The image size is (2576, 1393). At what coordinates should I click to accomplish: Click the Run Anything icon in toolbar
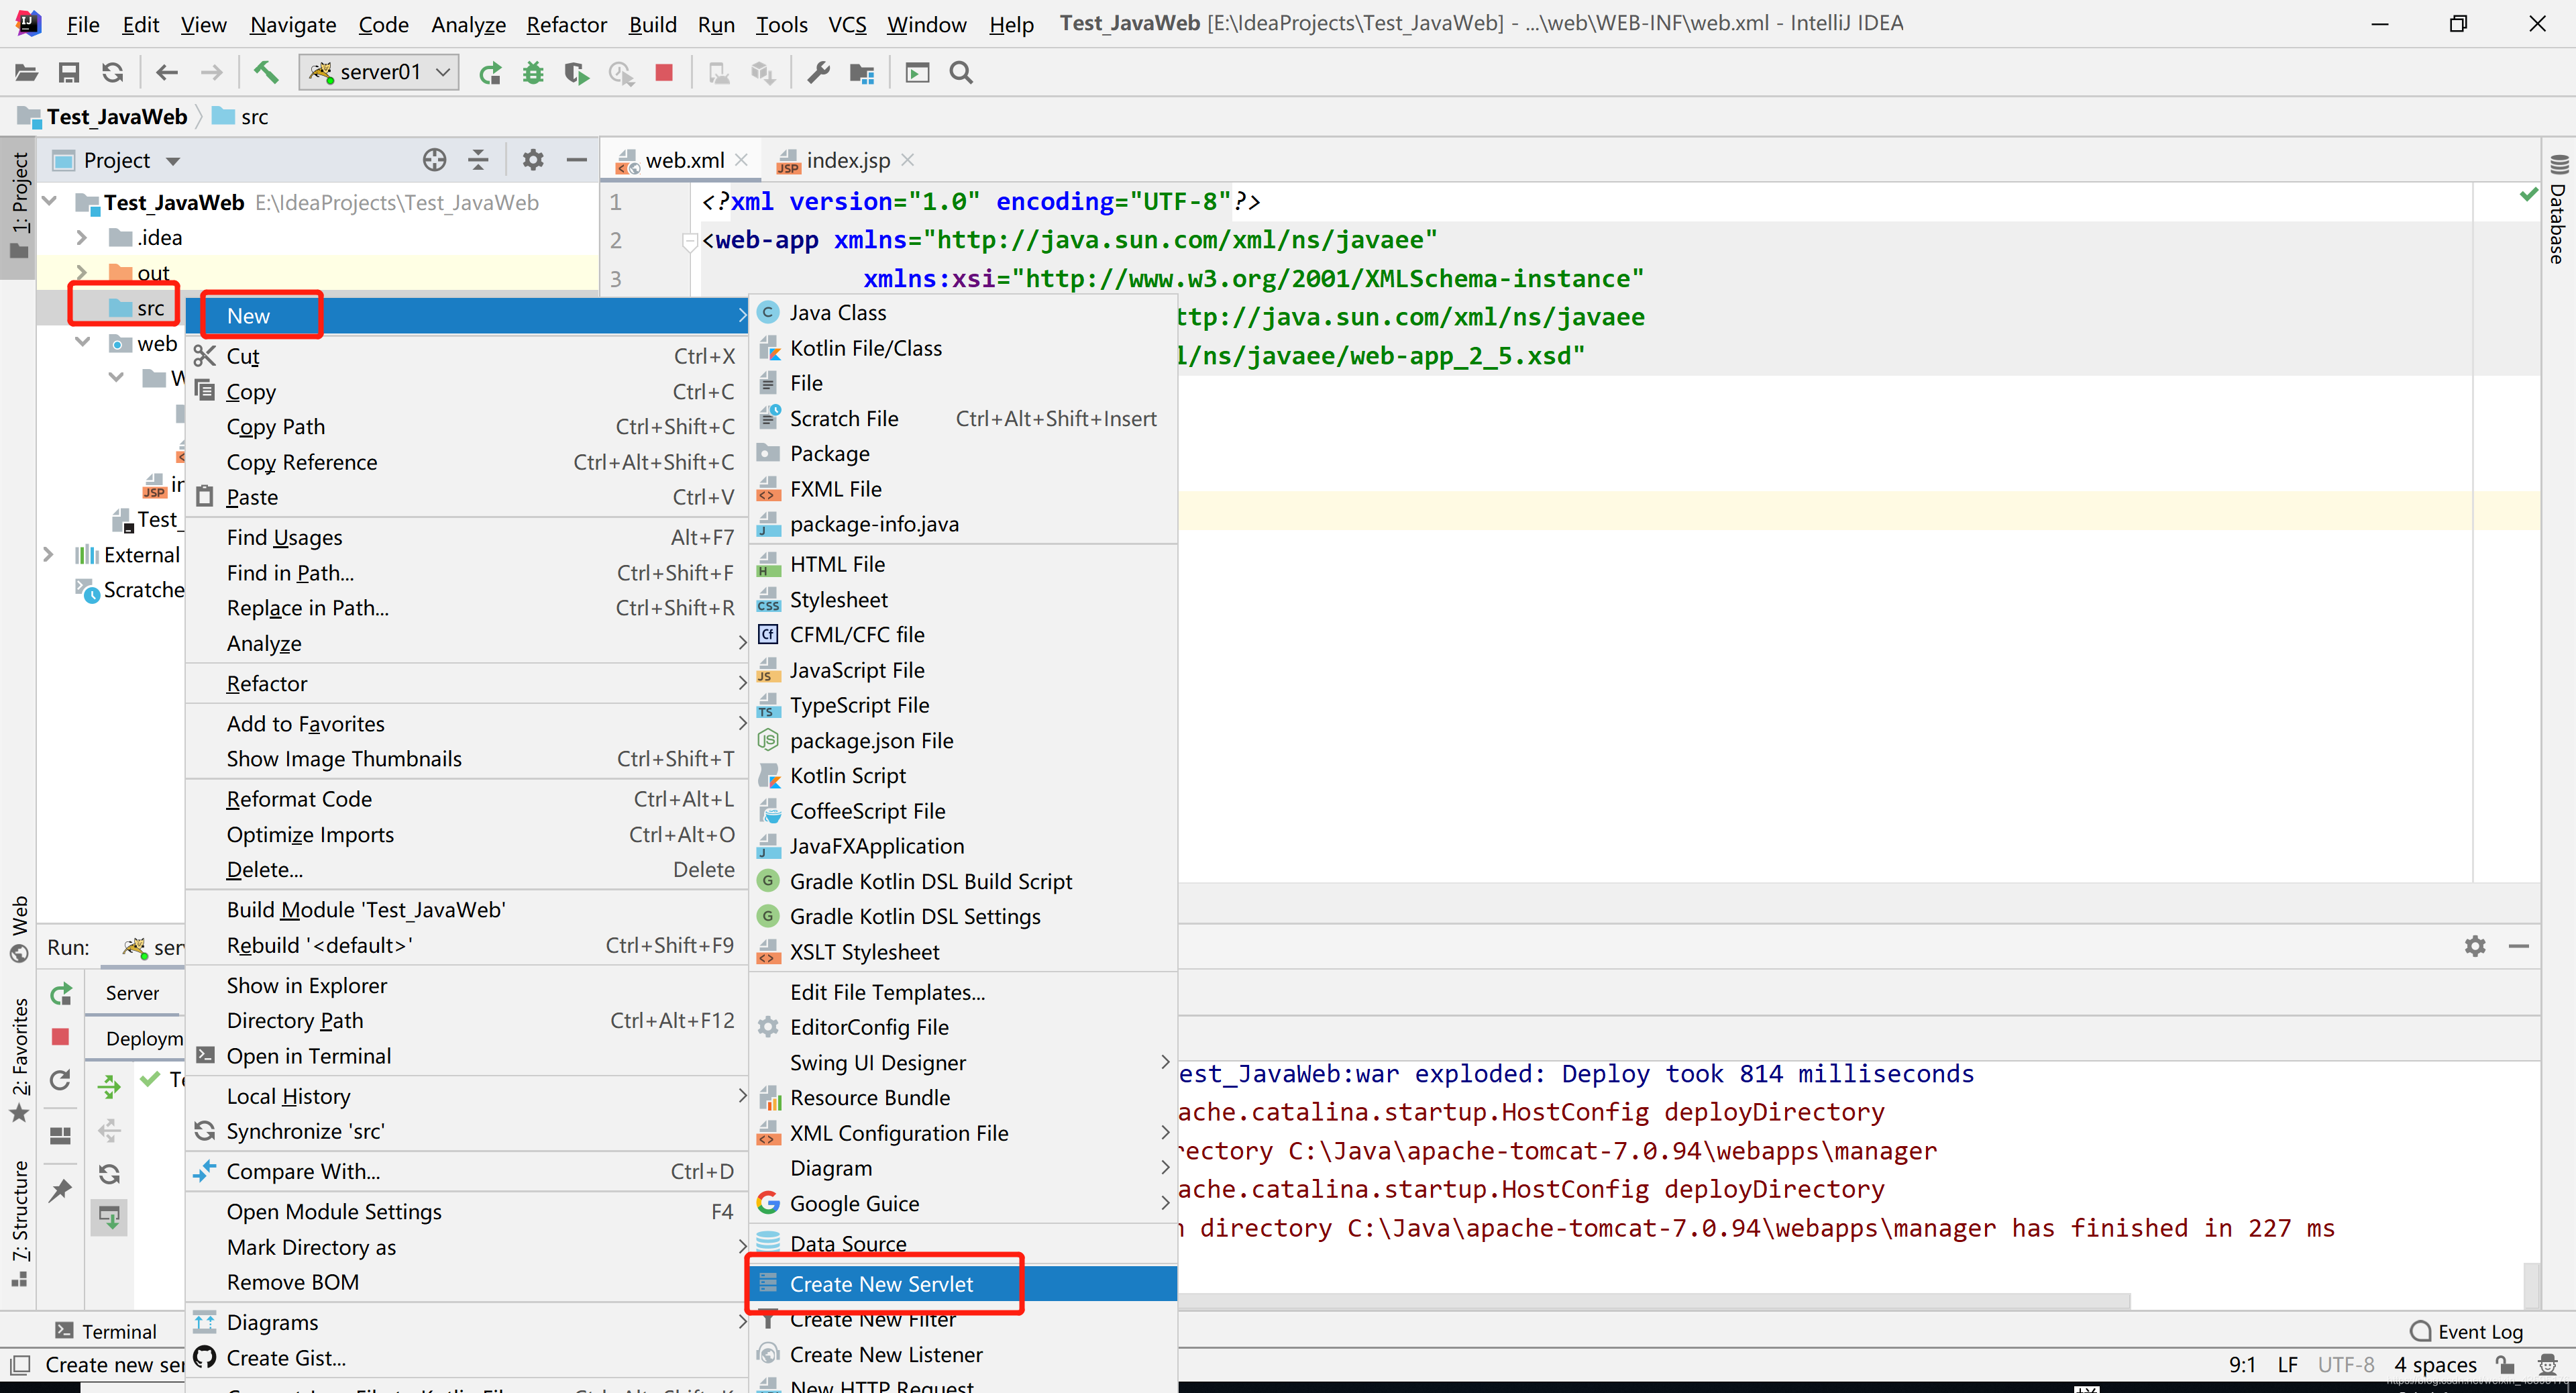[x=917, y=72]
